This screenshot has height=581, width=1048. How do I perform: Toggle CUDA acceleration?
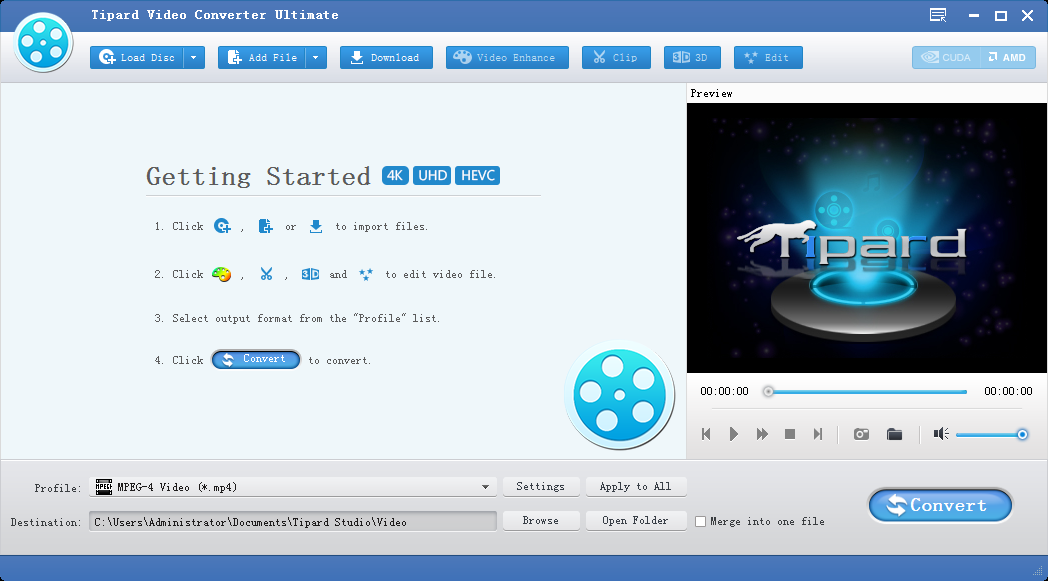(x=946, y=58)
